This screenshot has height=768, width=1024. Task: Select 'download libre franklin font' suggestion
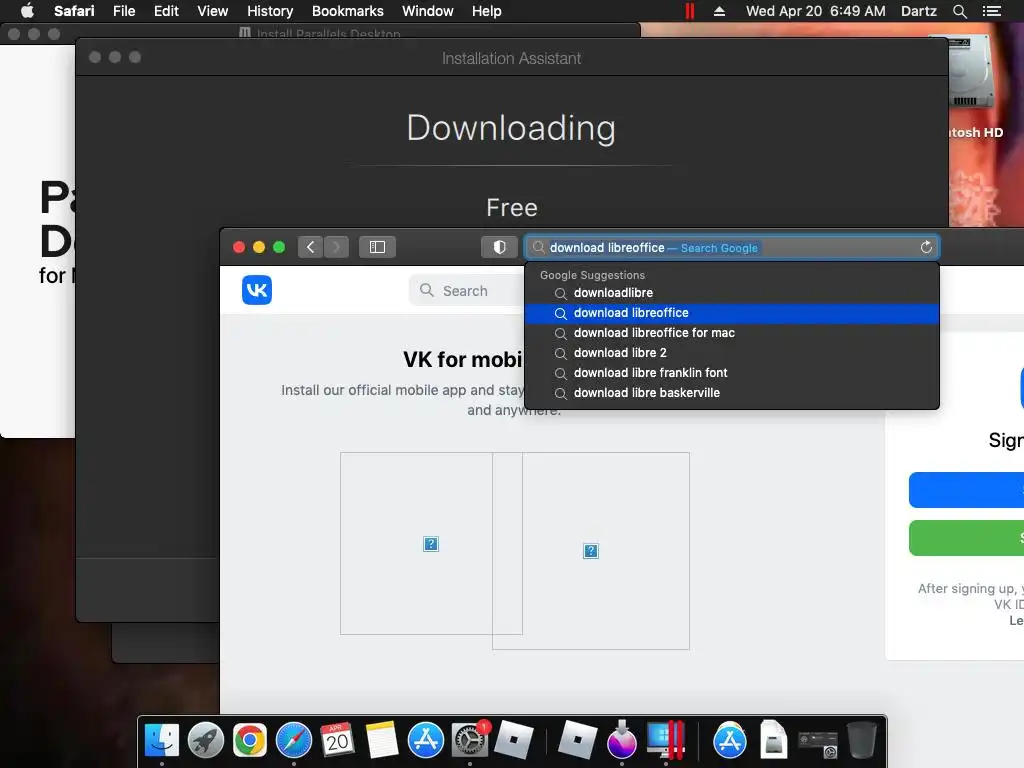(x=732, y=373)
